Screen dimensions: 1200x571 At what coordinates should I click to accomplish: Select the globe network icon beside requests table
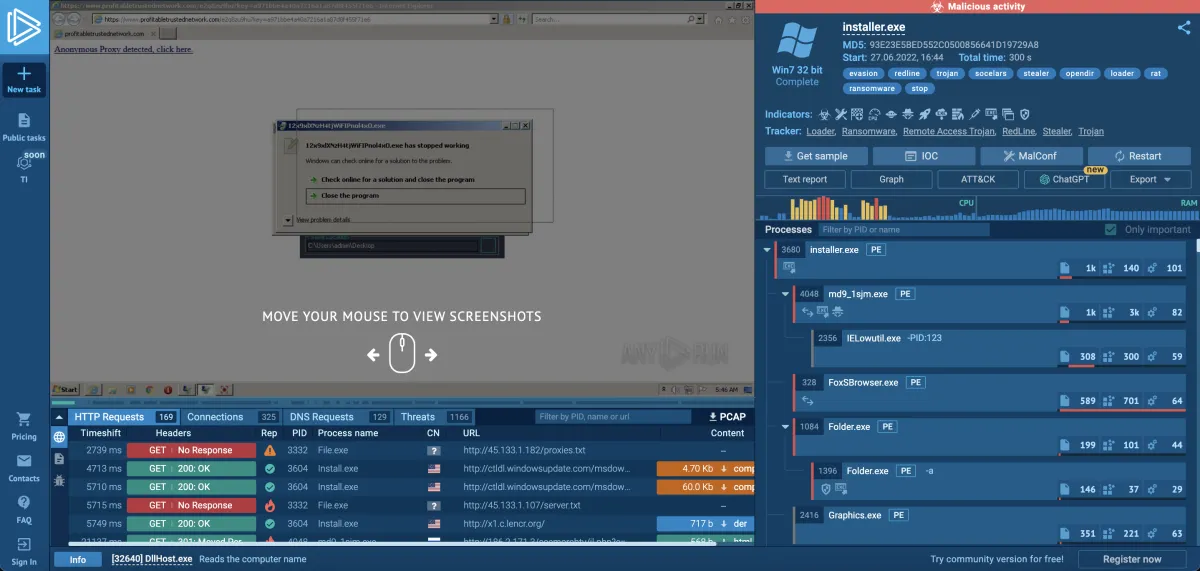click(x=59, y=437)
